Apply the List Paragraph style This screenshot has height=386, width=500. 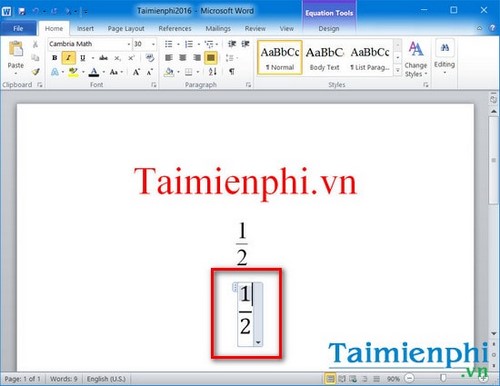[370, 57]
